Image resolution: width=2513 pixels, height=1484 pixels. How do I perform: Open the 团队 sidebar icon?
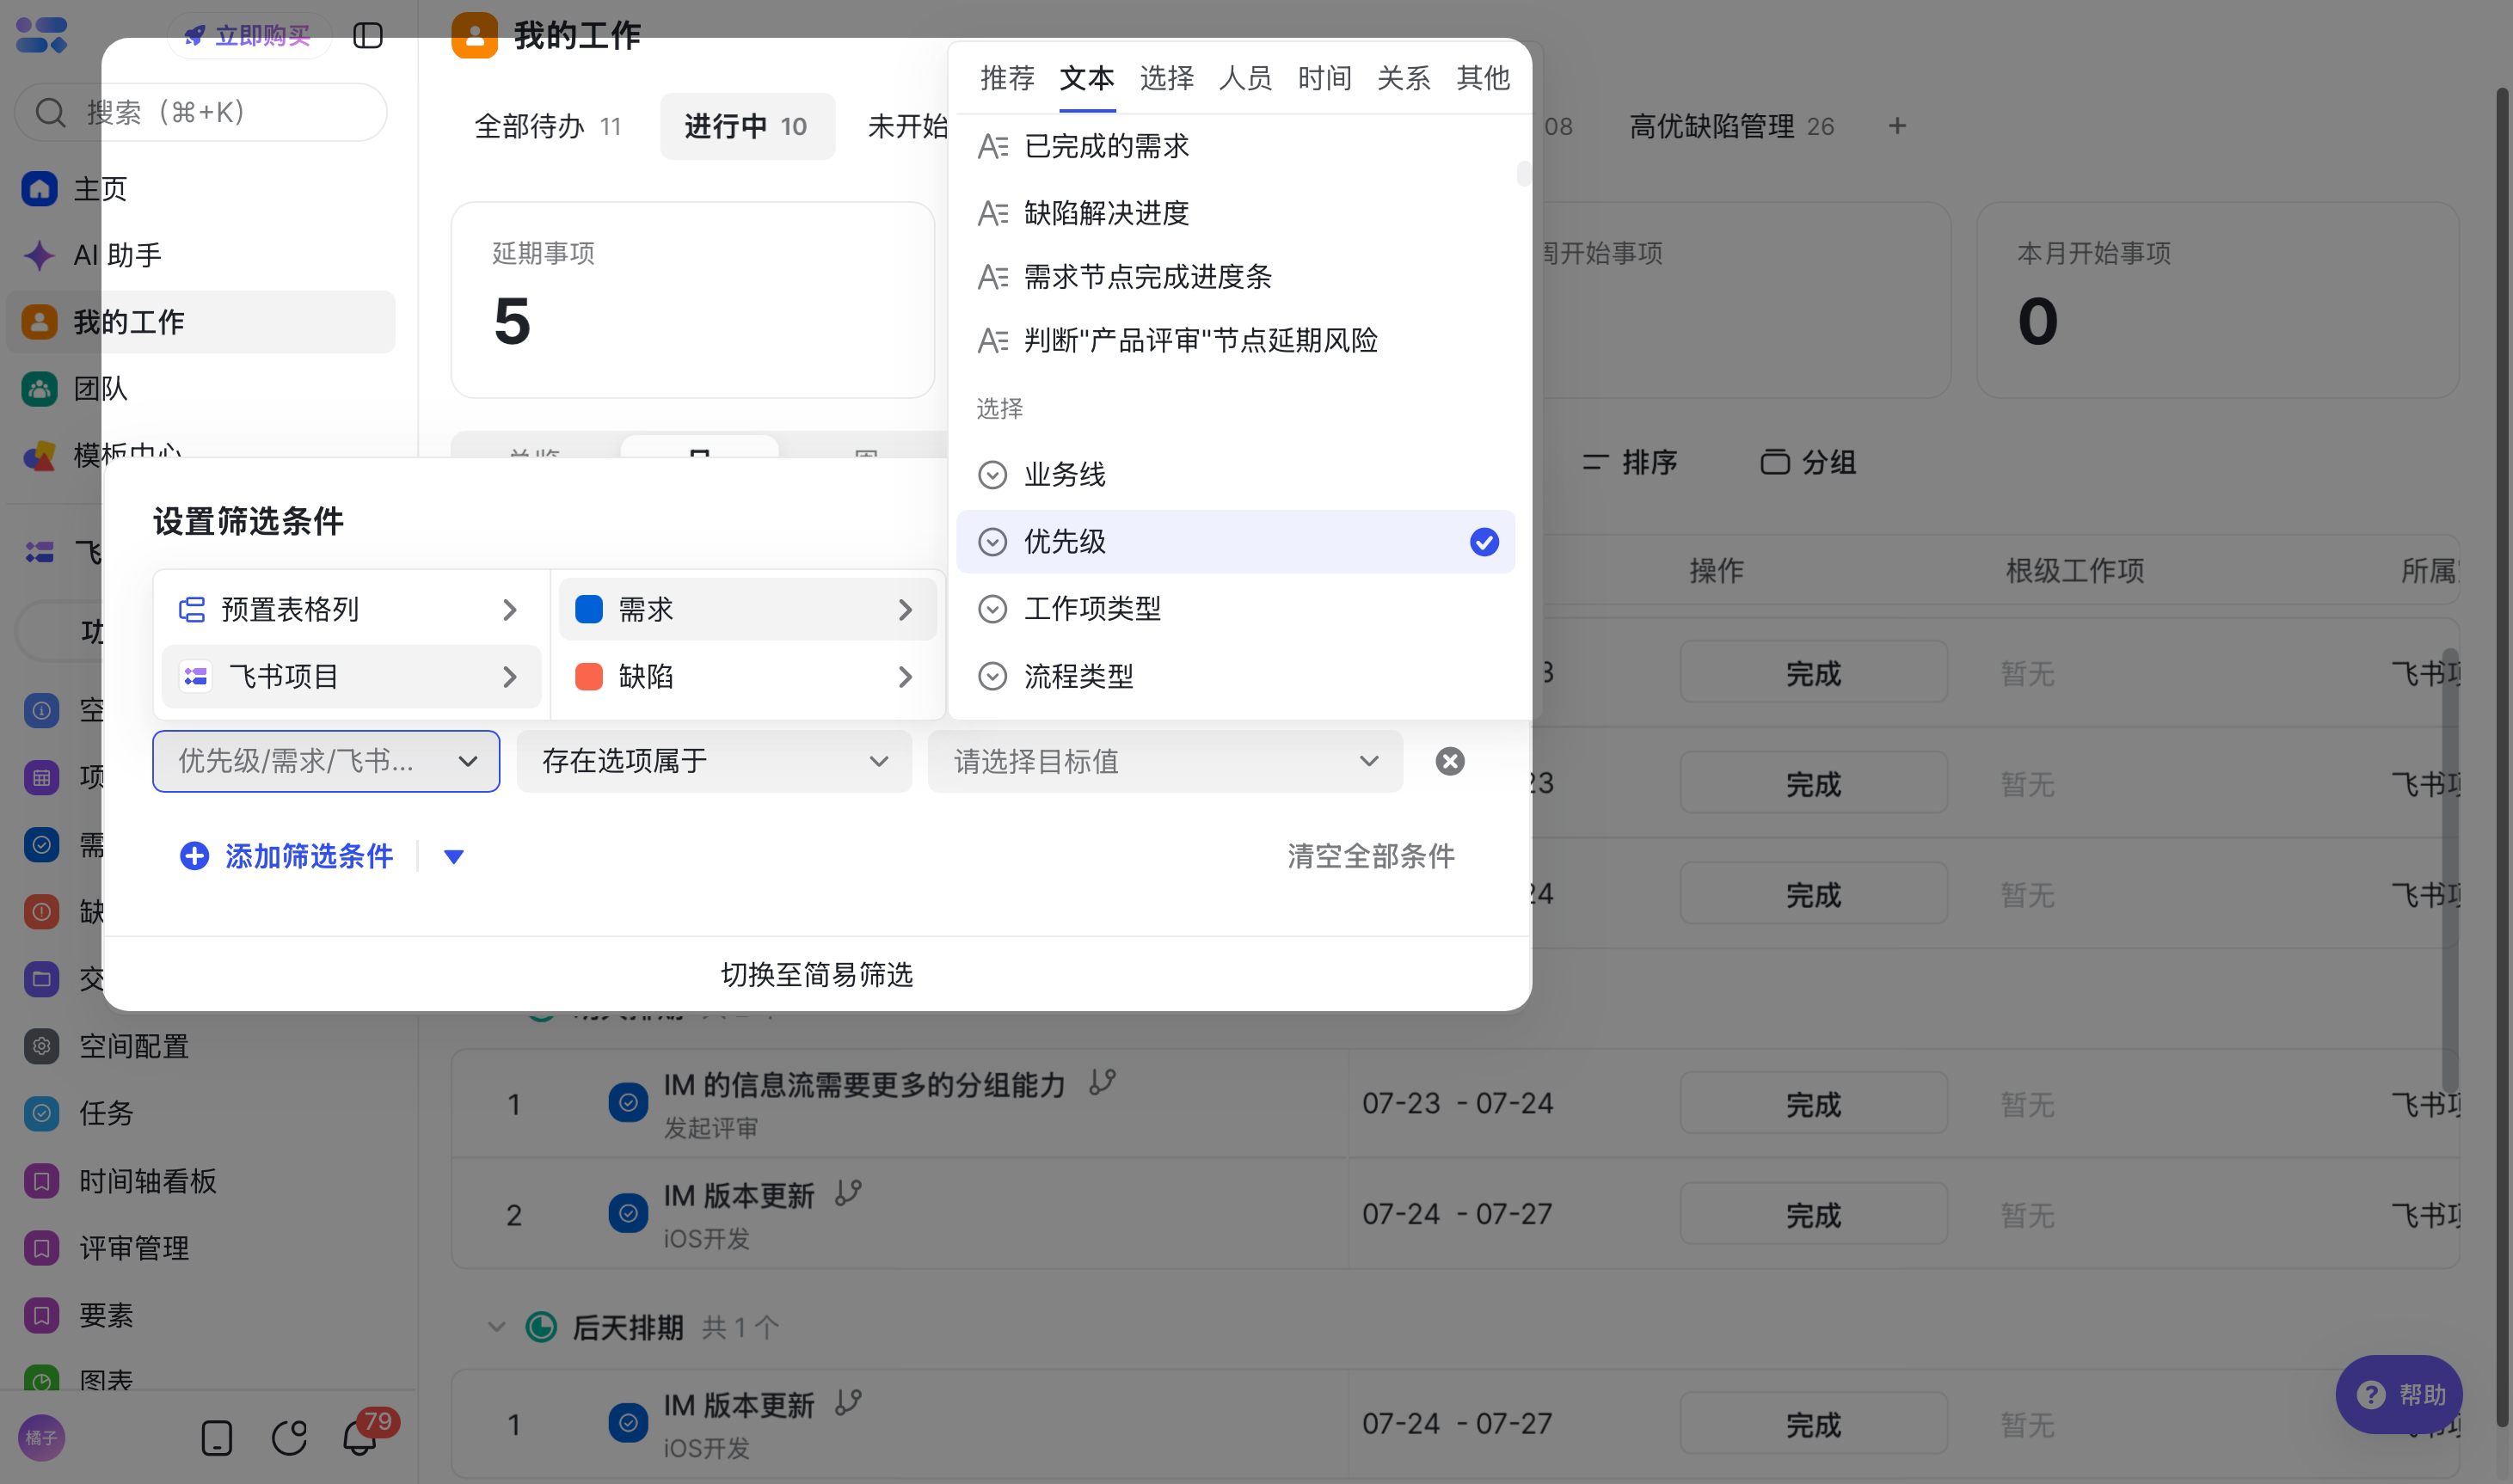point(39,388)
